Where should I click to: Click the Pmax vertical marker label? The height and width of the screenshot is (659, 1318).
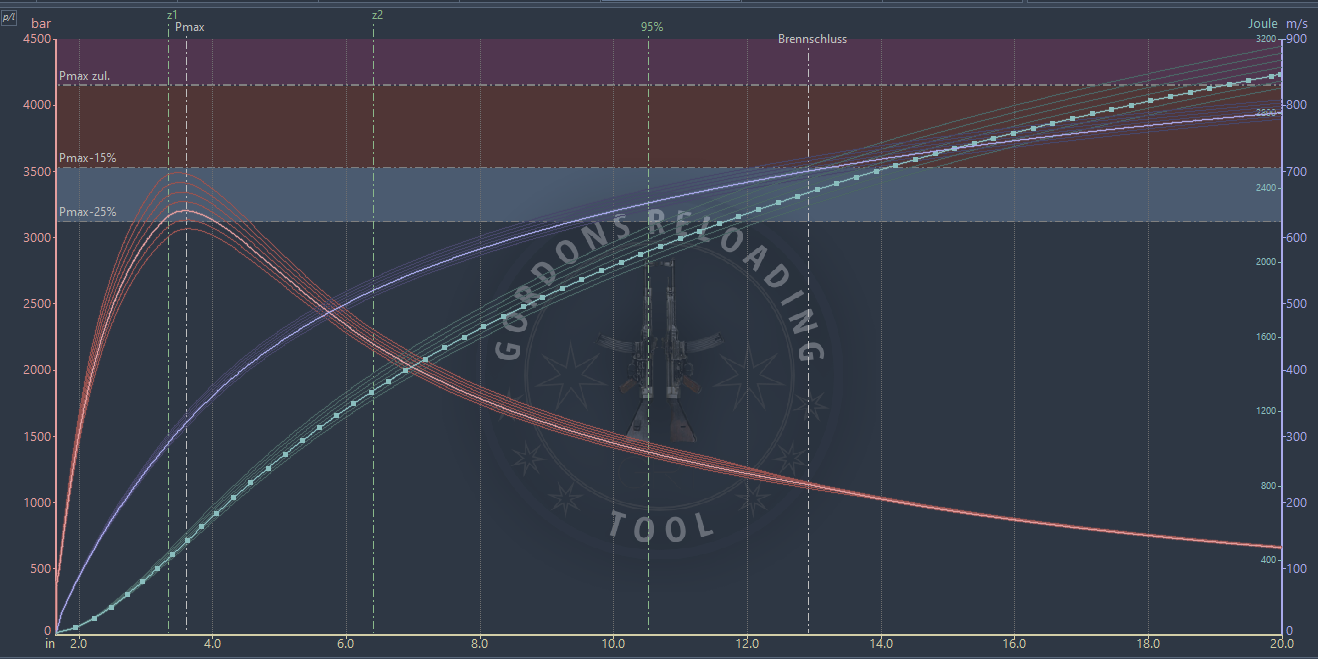tap(190, 27)
